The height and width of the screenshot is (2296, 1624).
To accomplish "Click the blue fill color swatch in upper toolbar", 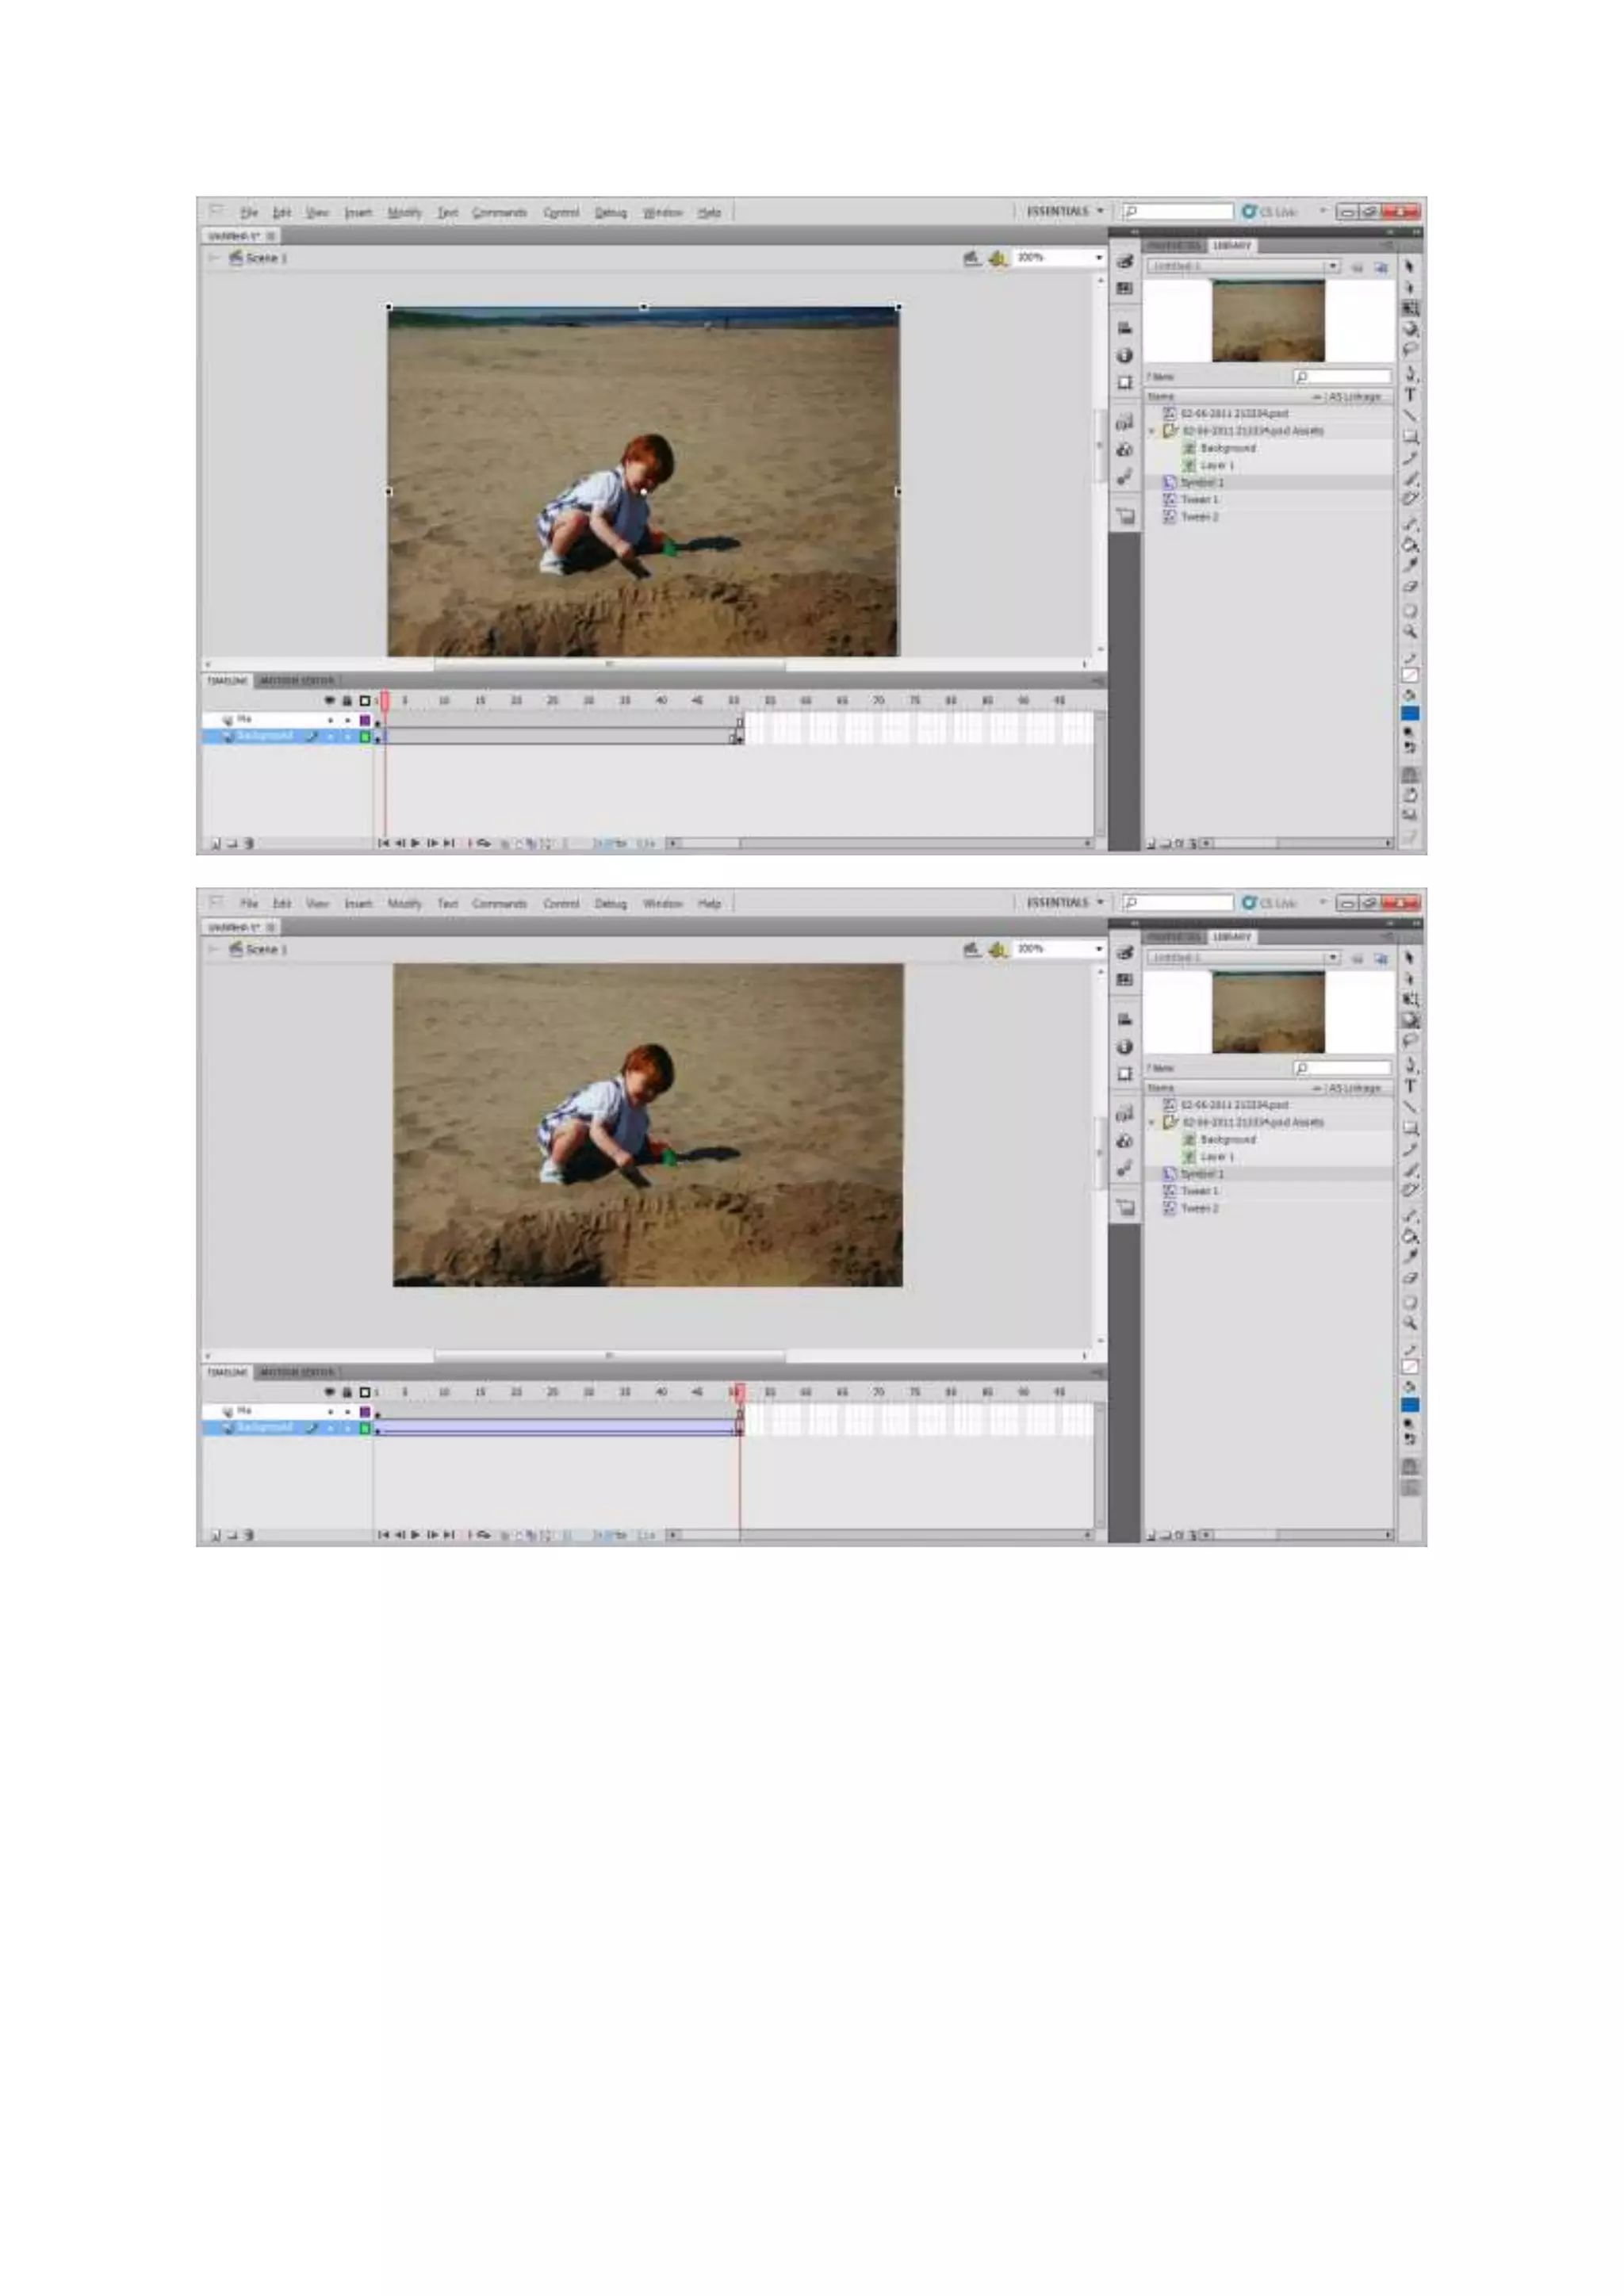I will tap(1410, 714).
